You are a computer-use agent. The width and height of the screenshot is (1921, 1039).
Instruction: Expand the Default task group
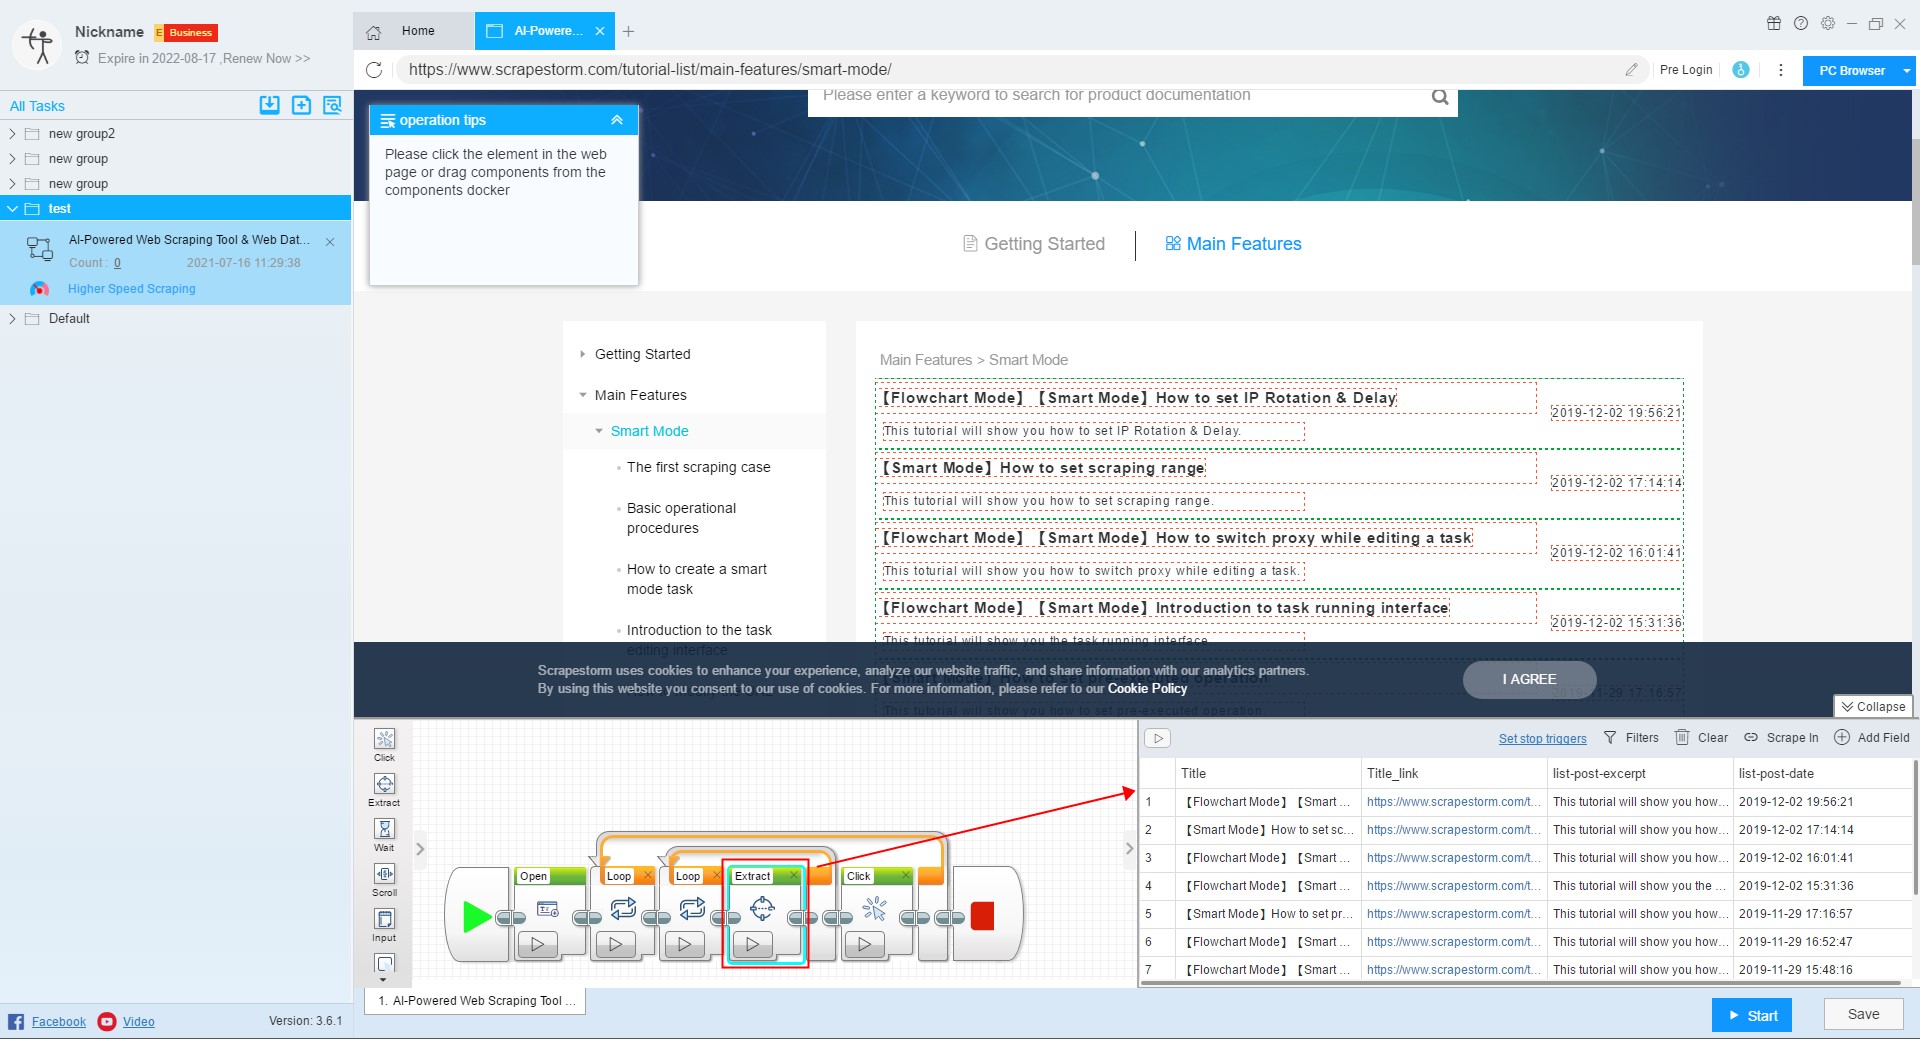click(12, 319)
